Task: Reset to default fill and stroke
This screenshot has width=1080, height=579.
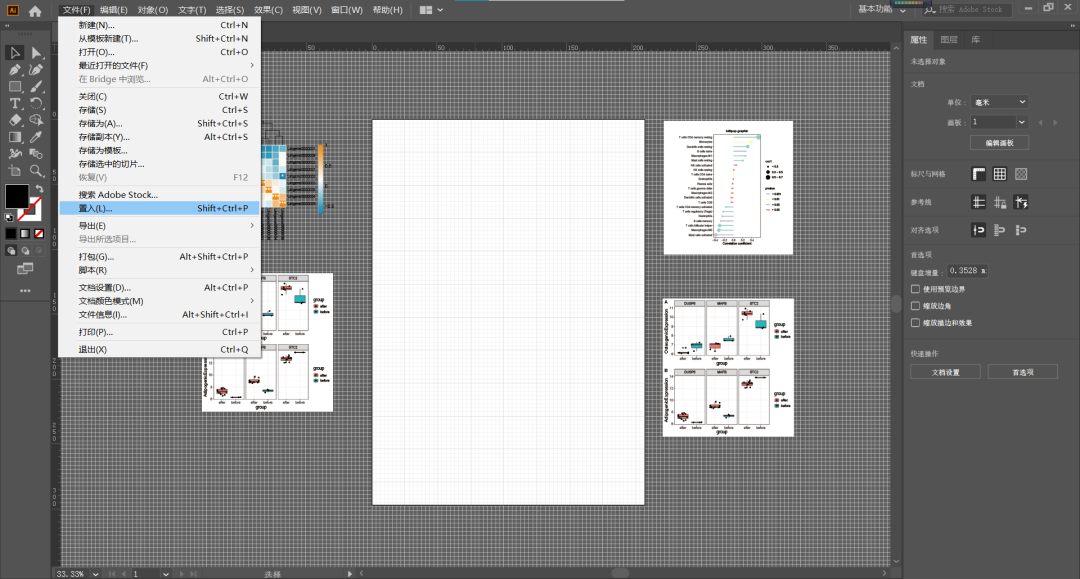Action: click(9, 218)
